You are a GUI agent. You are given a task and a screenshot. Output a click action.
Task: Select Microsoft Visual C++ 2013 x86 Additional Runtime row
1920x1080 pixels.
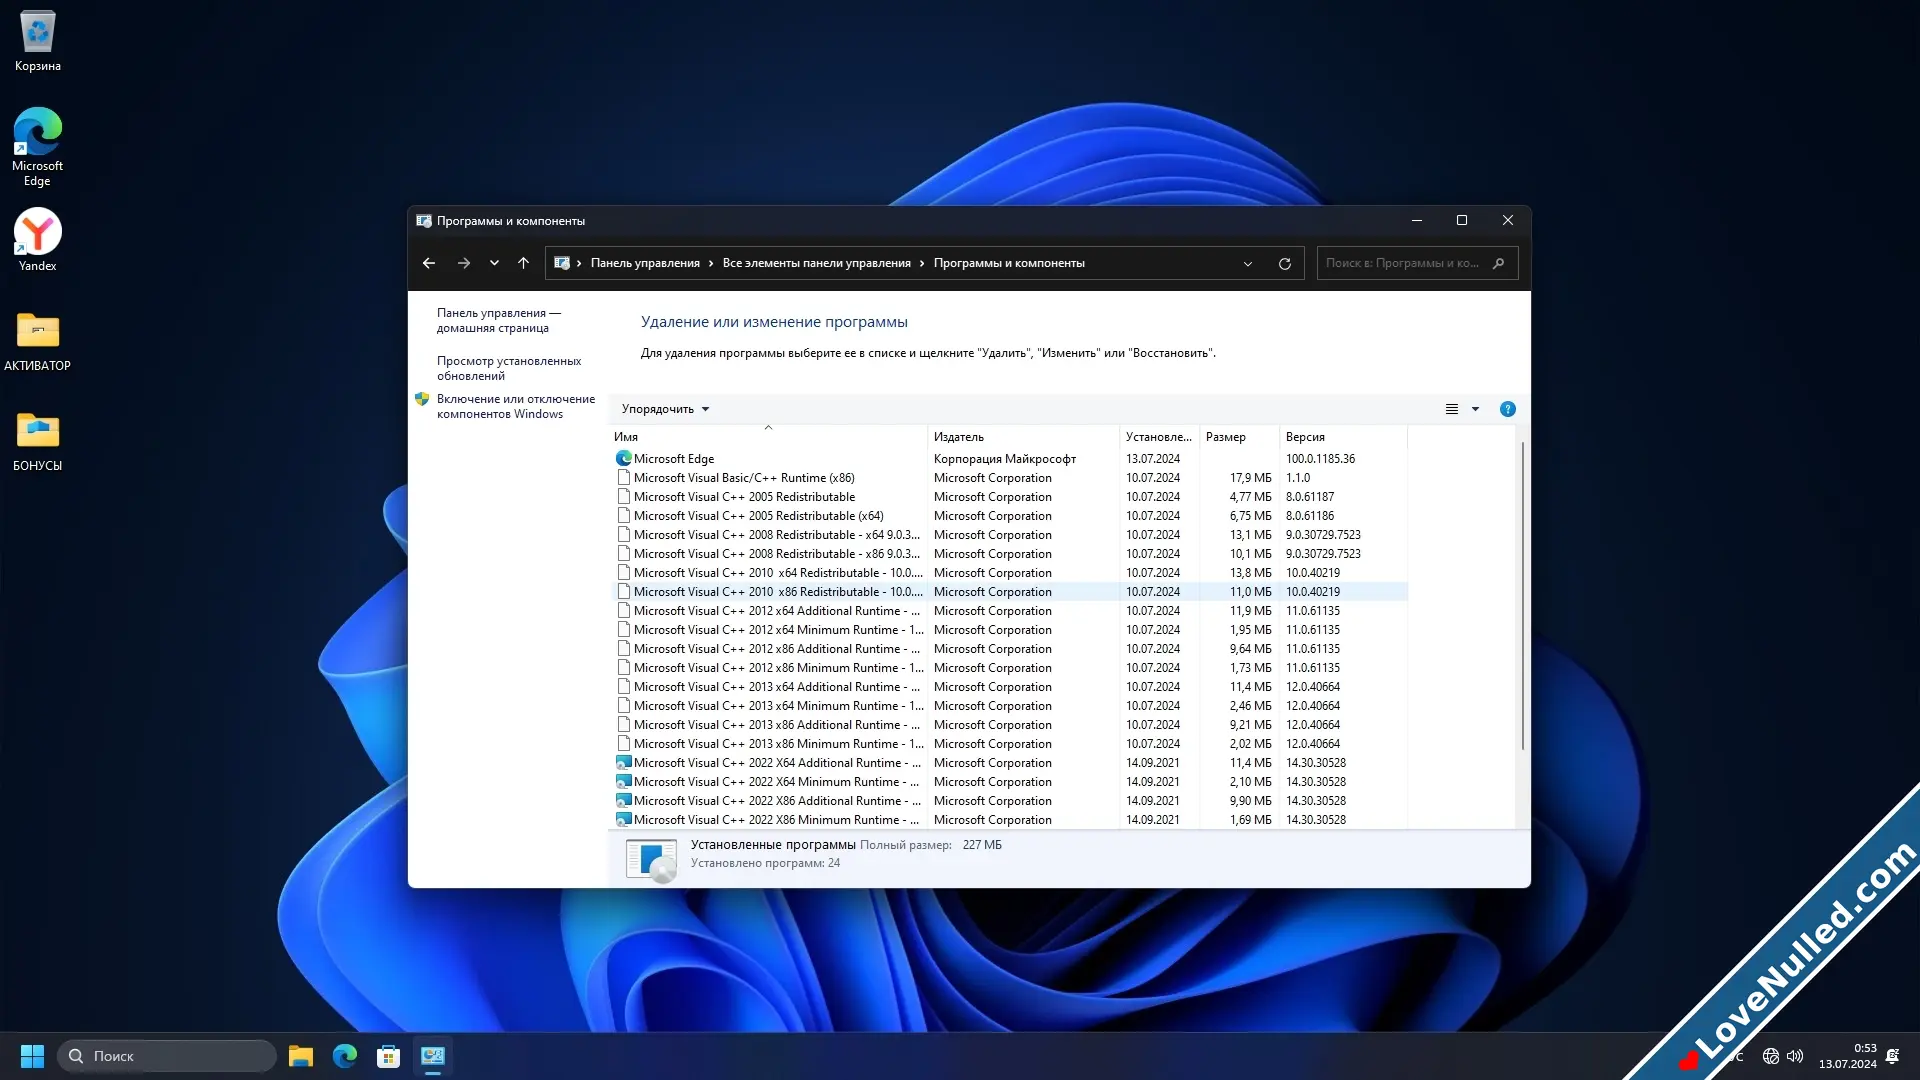[x=1008, y=725]
